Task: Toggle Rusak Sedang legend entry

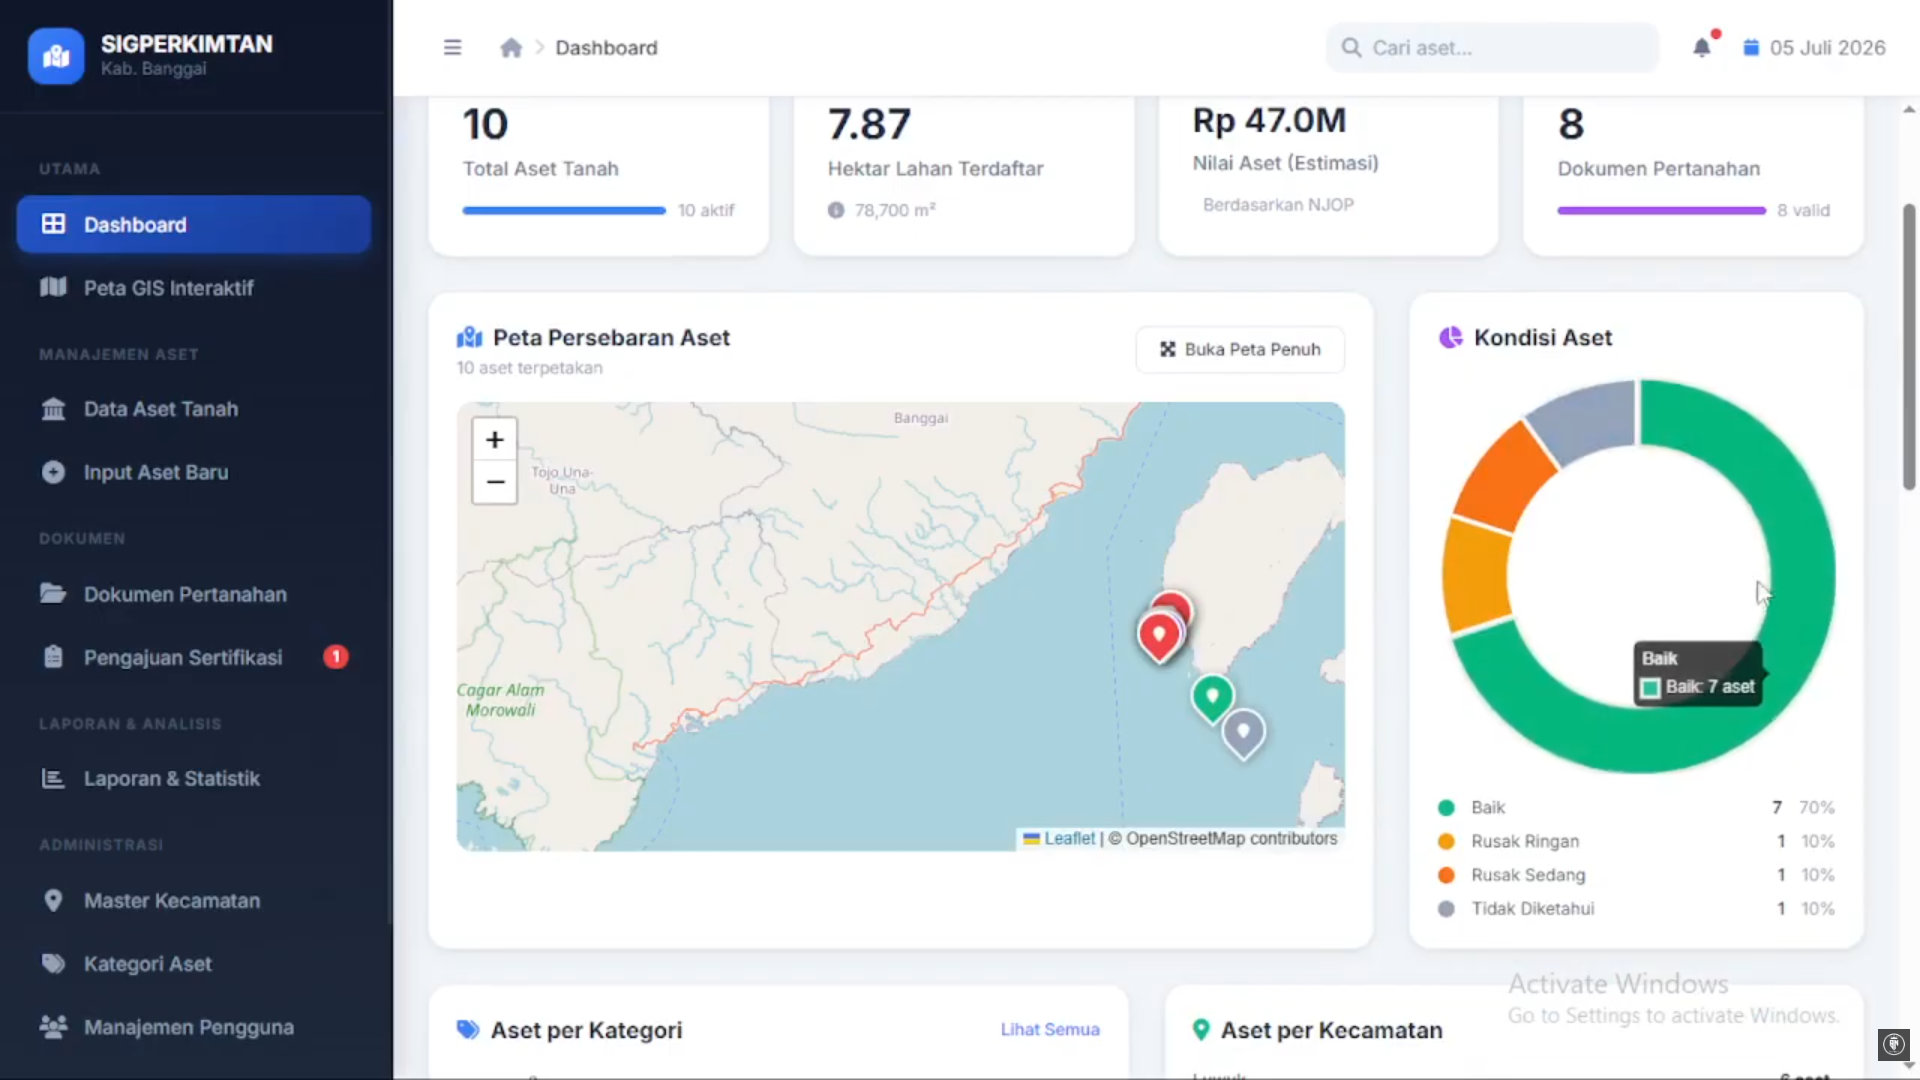Action: [x=1636, y=875]
